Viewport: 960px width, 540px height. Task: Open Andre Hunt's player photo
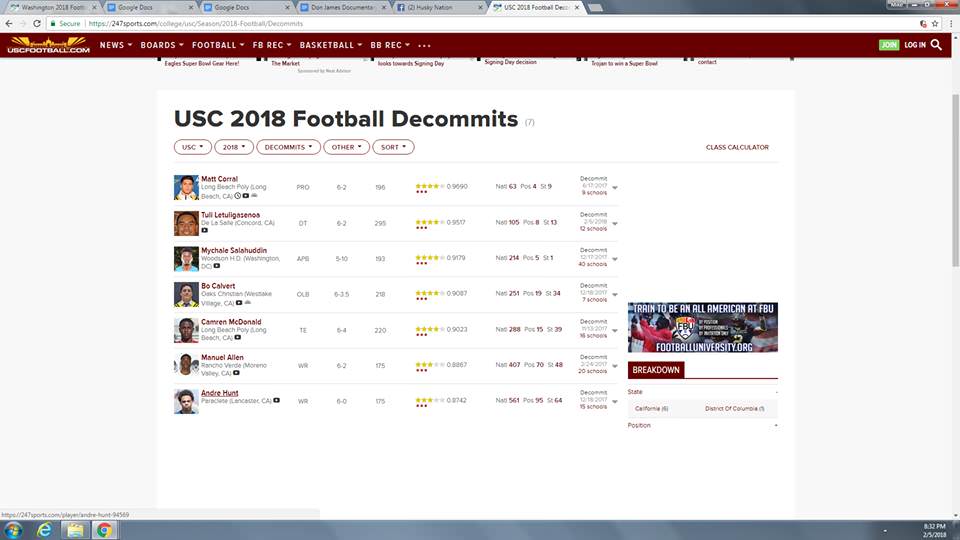click(186, 402)
